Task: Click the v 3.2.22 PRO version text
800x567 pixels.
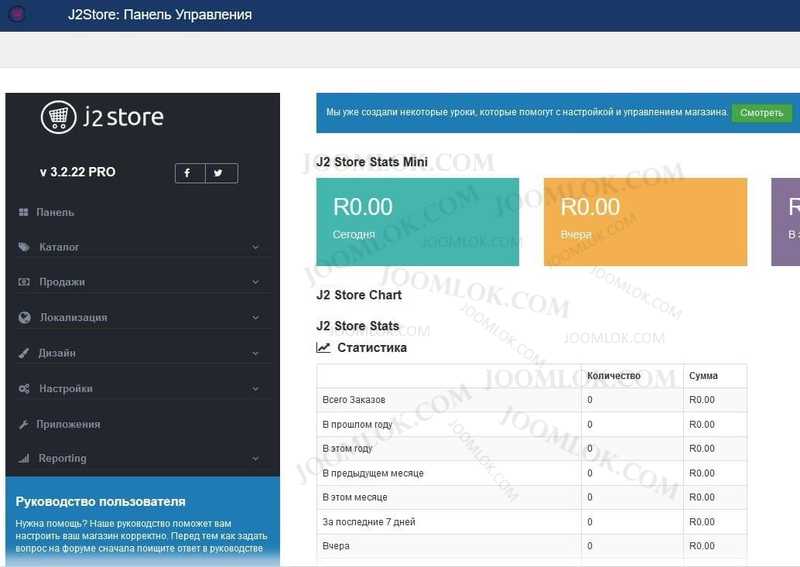Action: 78,172
